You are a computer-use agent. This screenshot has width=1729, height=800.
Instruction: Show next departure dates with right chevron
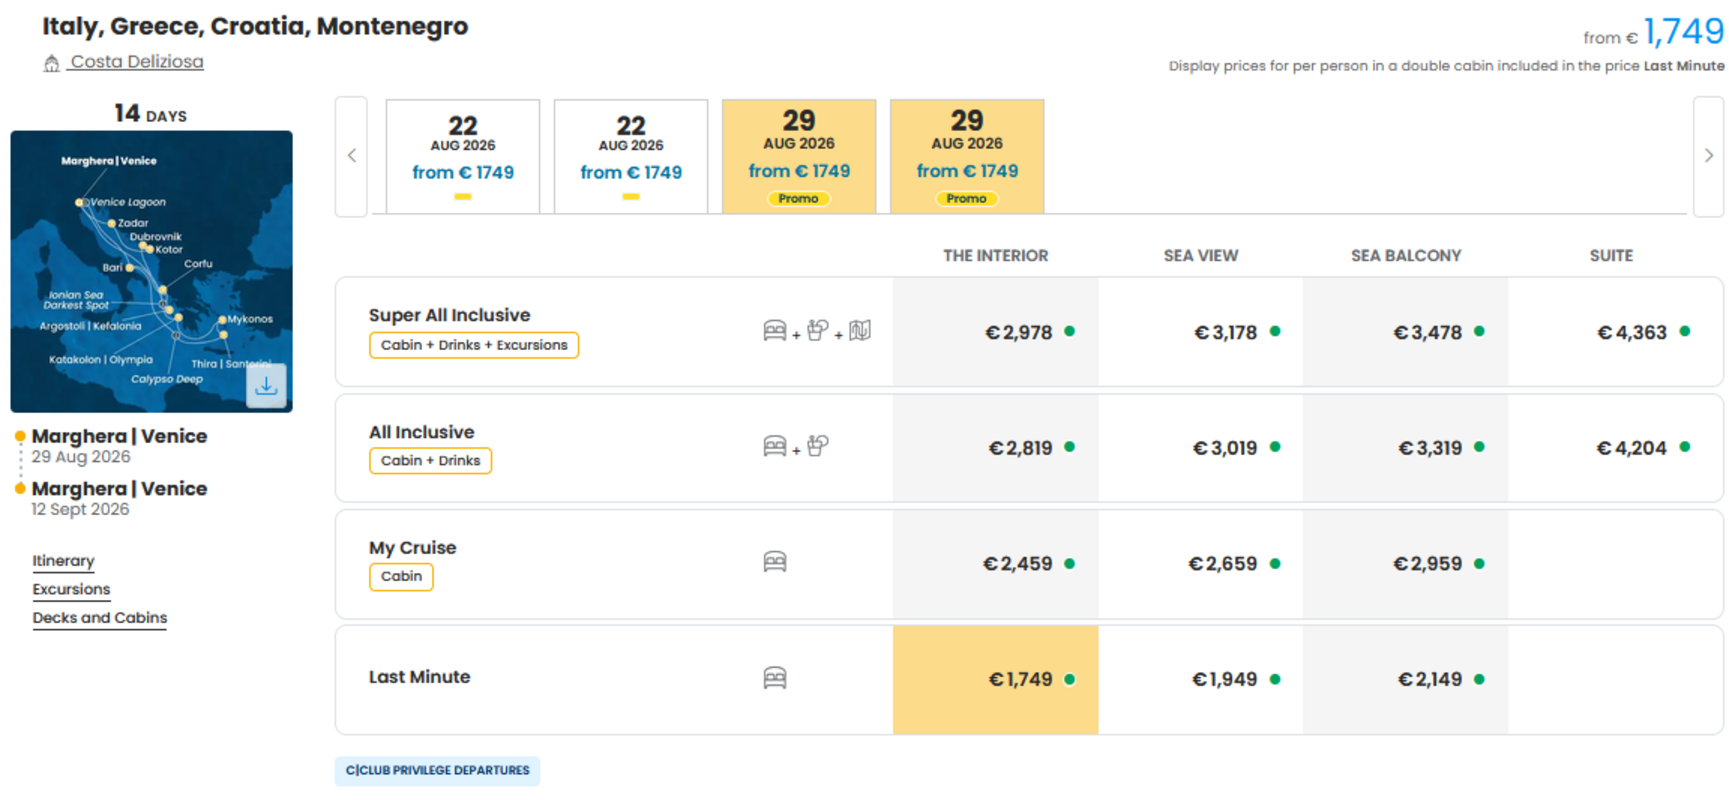[x=1708, y=156]
